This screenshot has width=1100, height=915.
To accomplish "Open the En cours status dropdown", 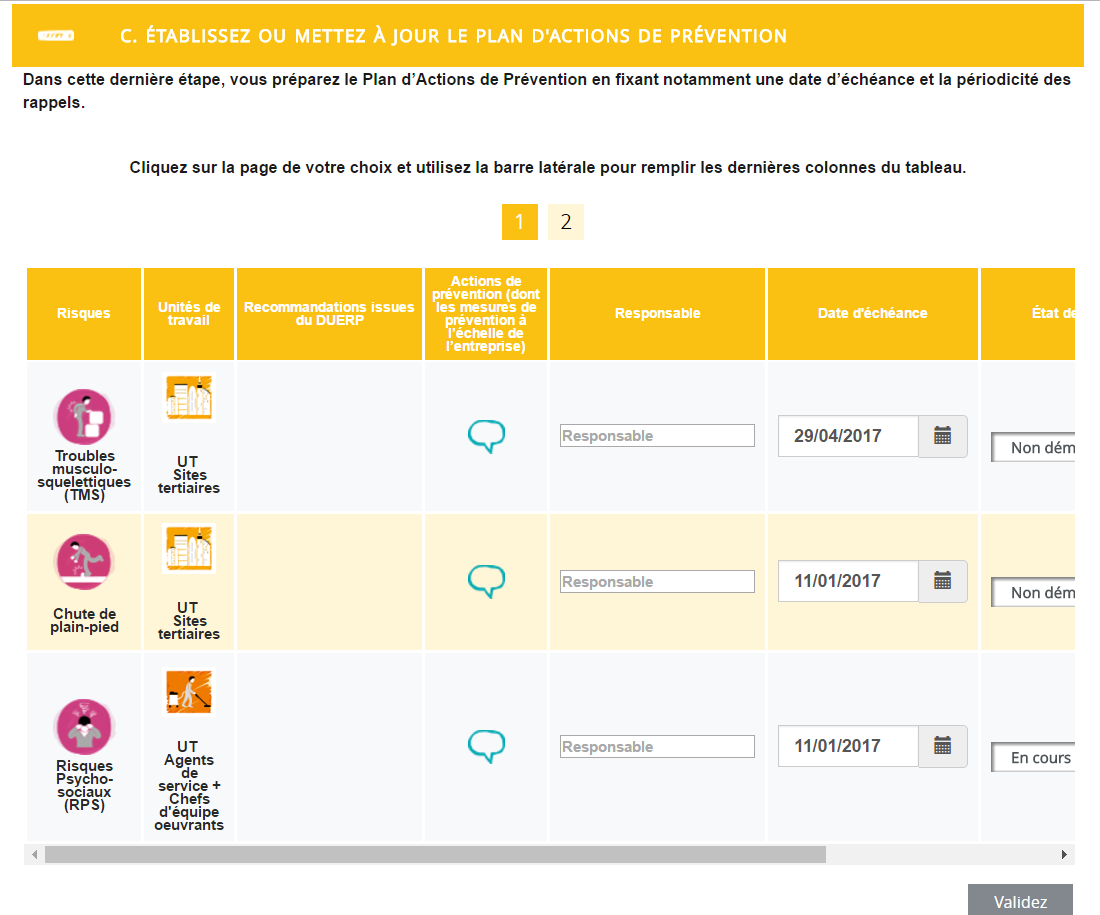I will (1033, 758).
